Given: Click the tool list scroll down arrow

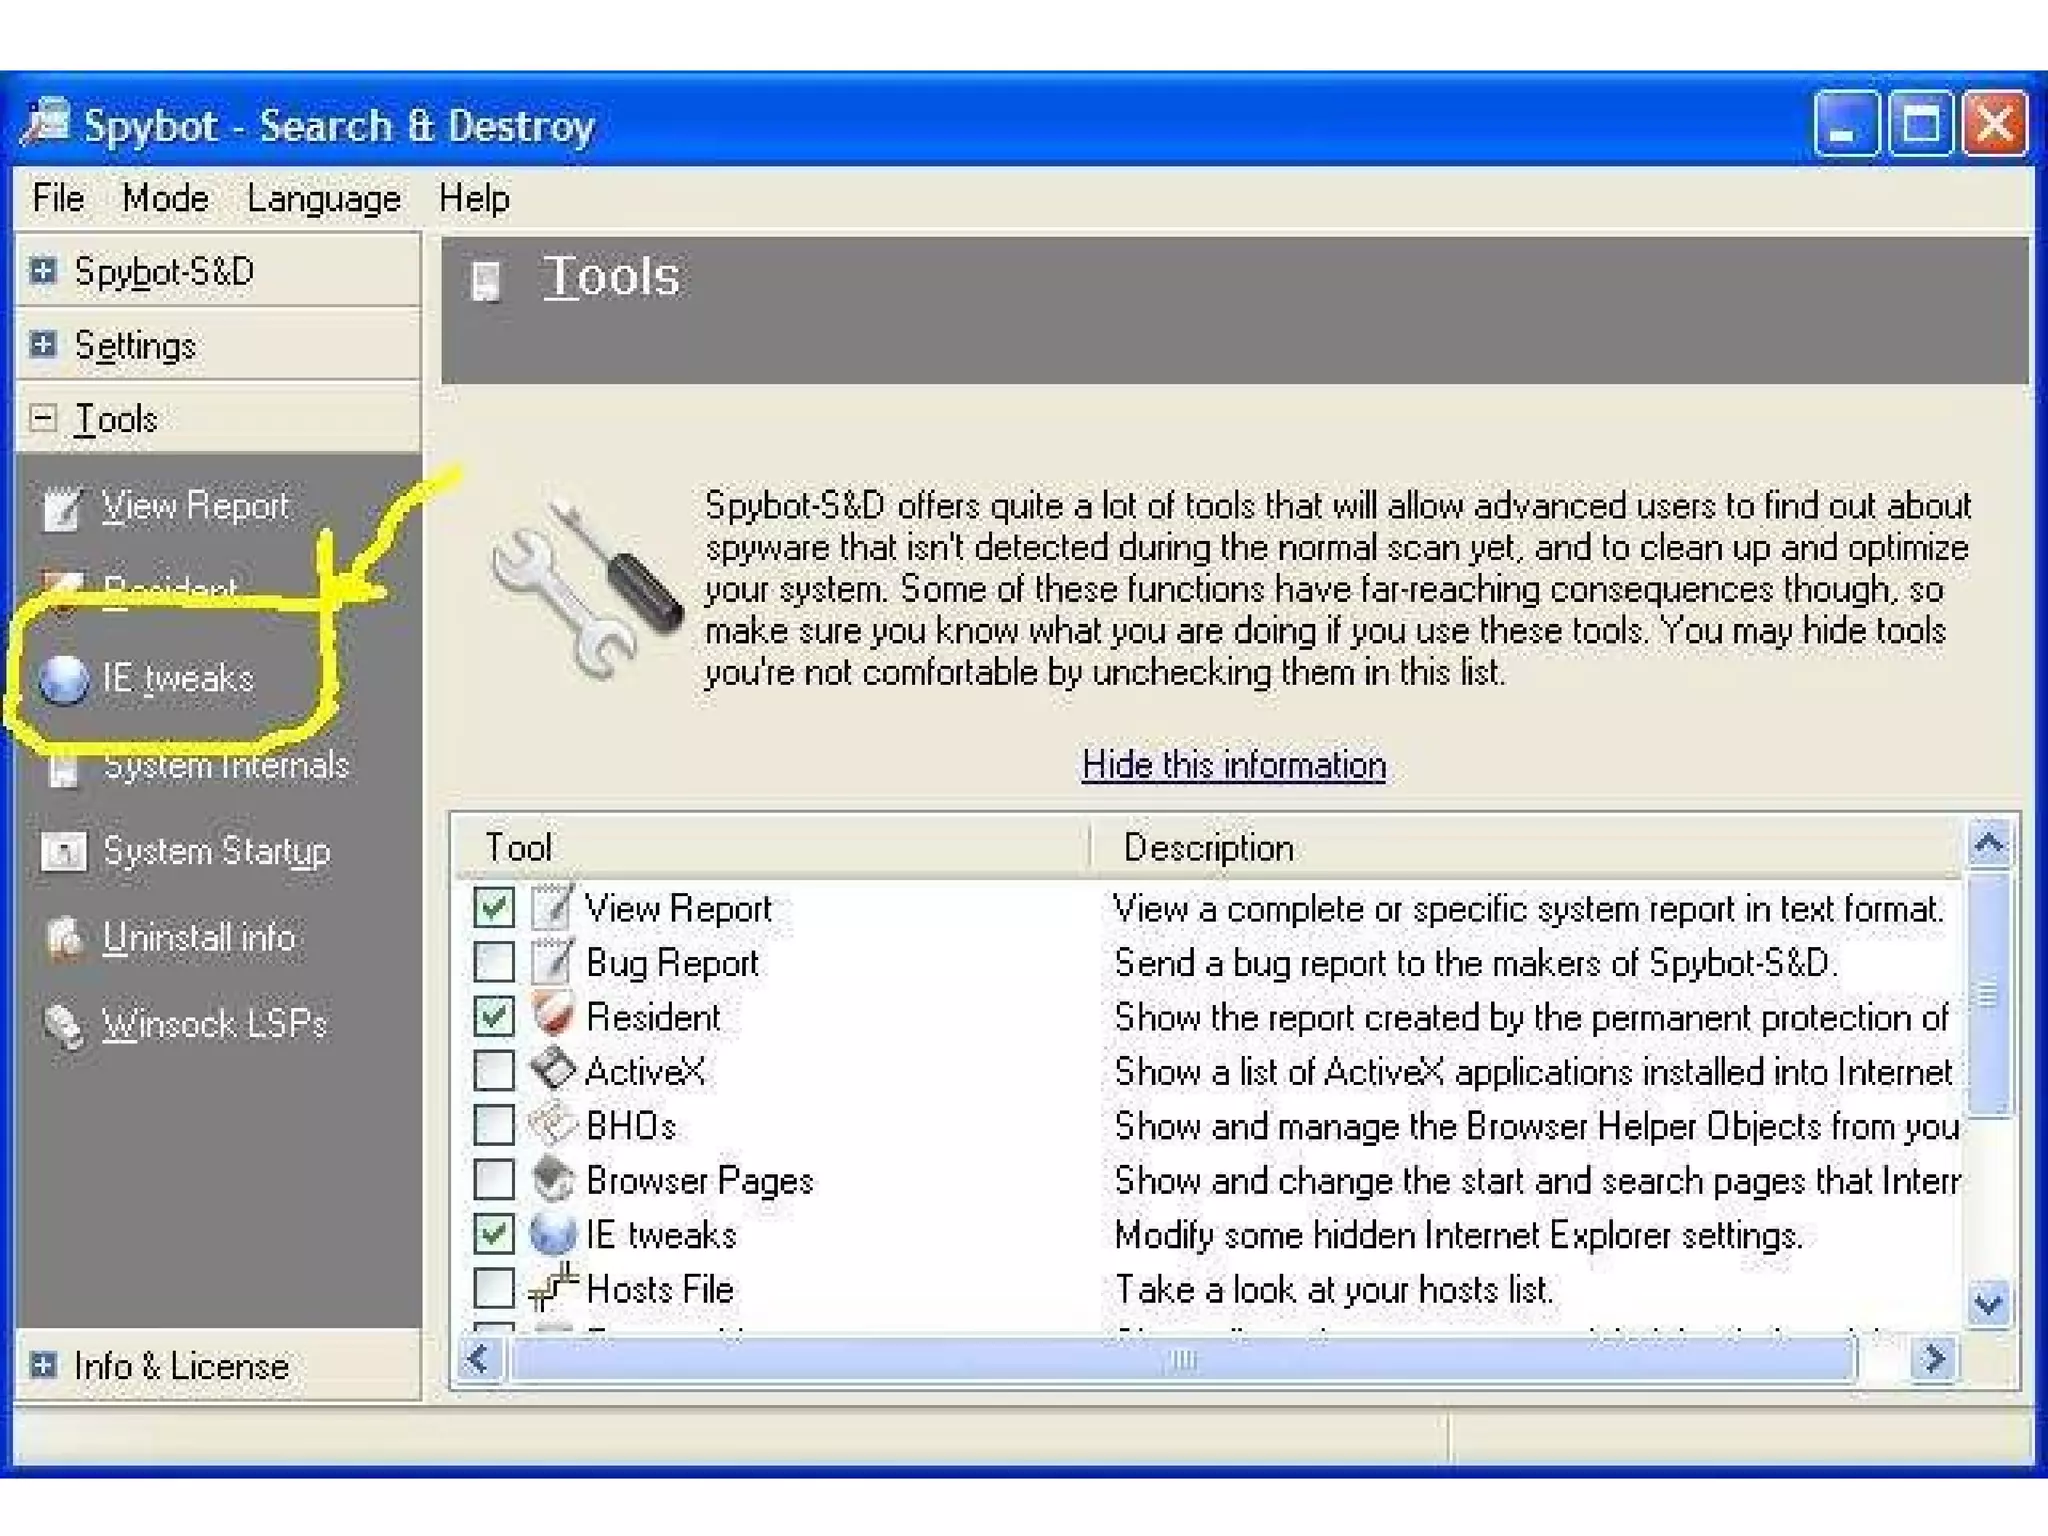Looking at the screenshot, I should 1988,1303.
